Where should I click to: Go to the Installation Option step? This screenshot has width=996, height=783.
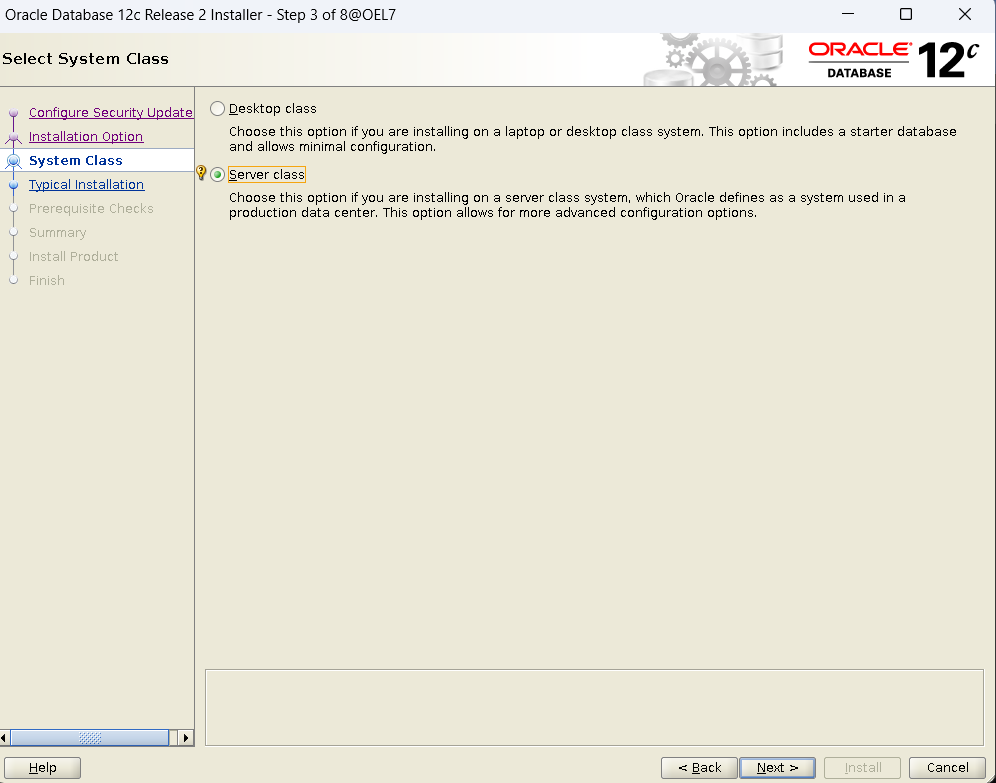(86, 137)
